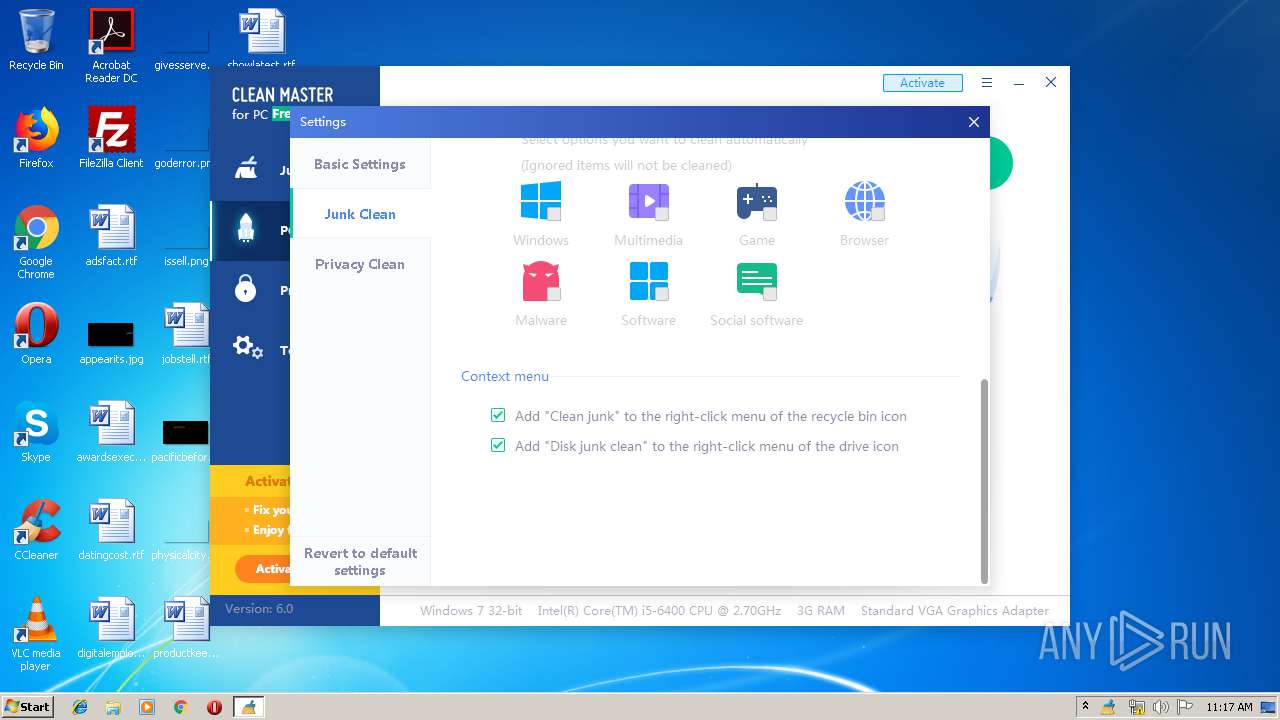This screenshot has height=720, width=1280.
Task: Click the "Context menu" section heading
Action: pos(505,376)
